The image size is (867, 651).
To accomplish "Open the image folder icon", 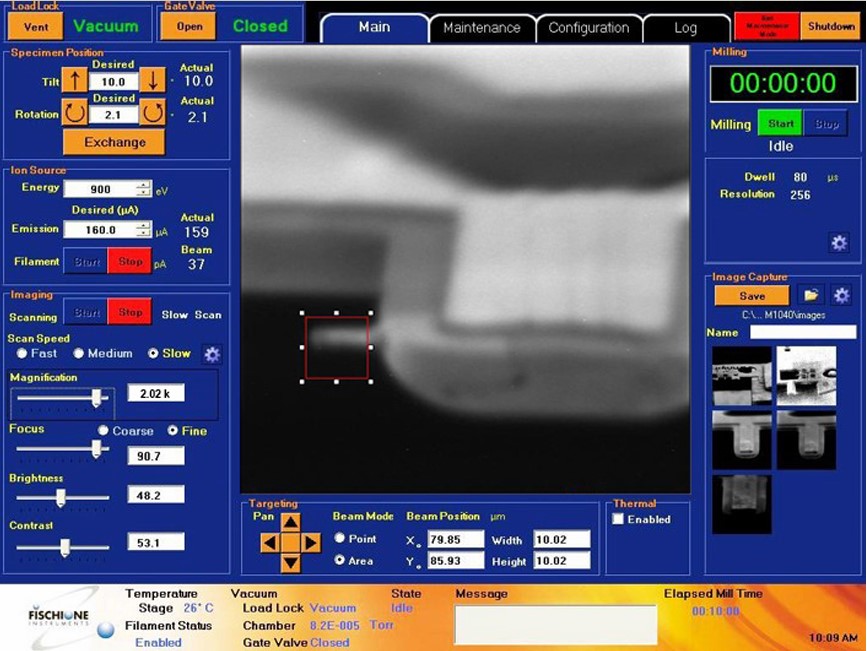I will pos(810,296).
